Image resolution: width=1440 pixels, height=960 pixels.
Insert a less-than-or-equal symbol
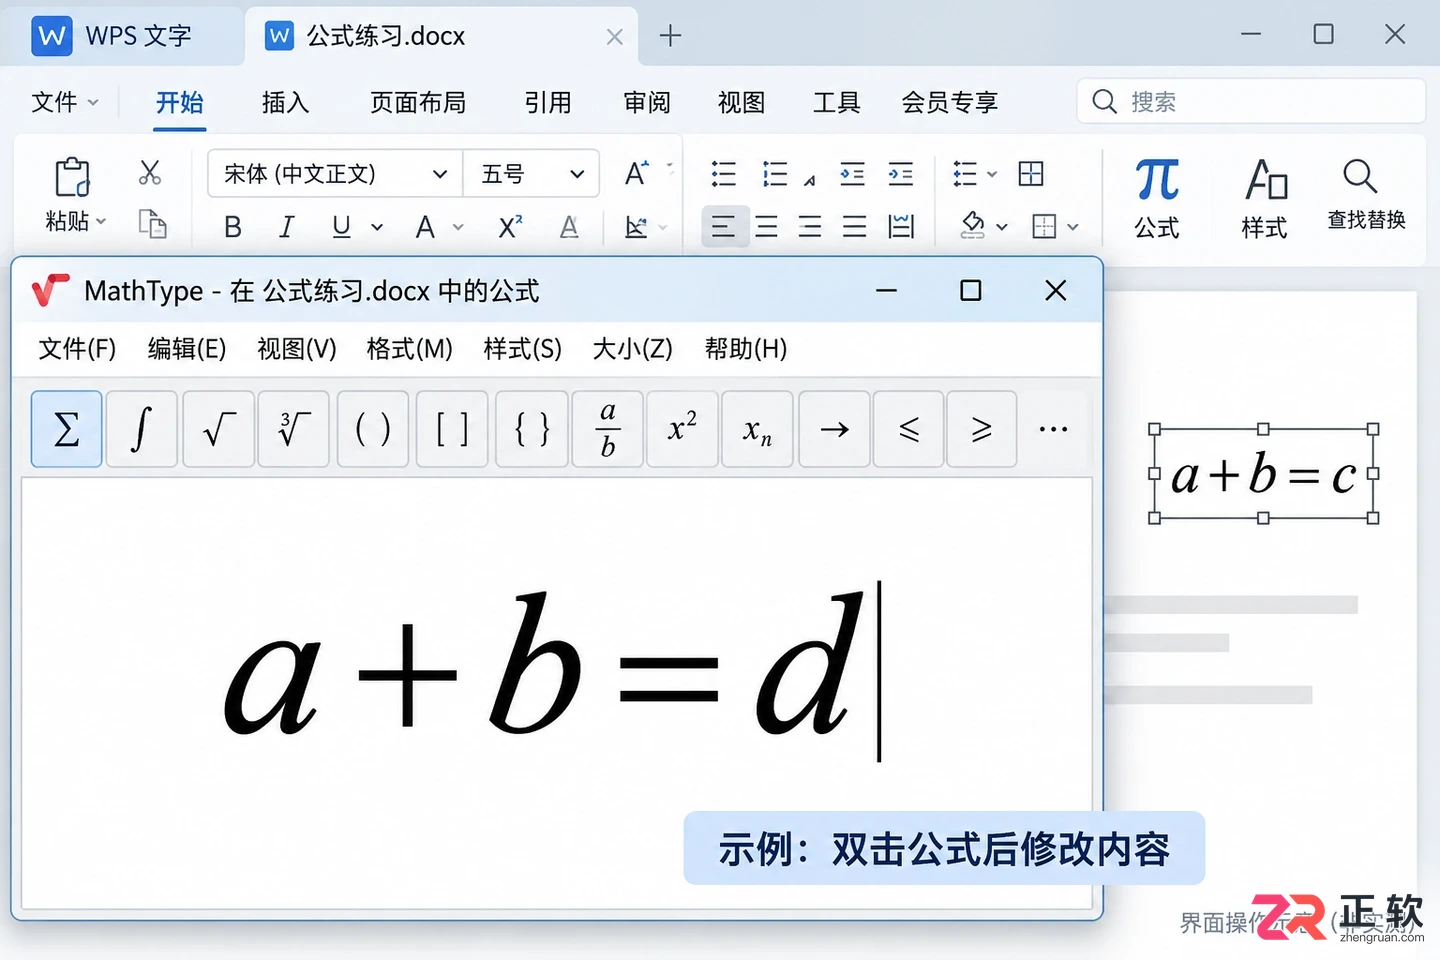[x=909, y=429]
